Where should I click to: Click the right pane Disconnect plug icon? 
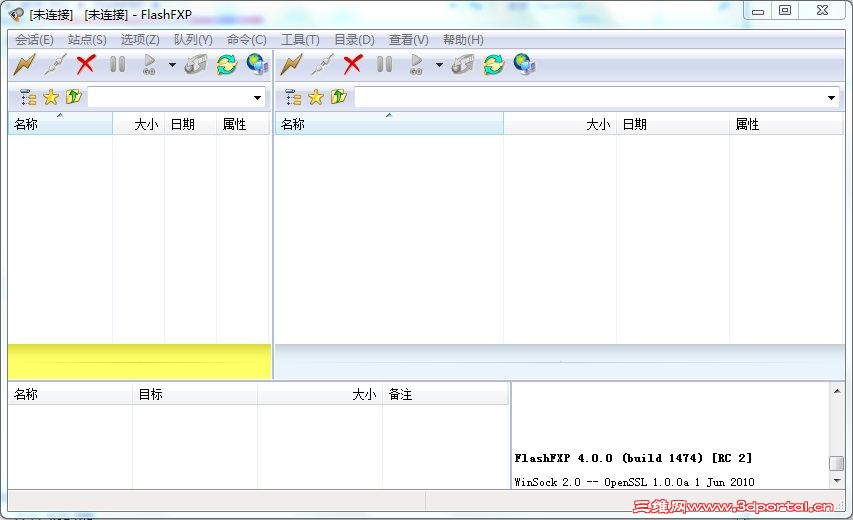322,65
